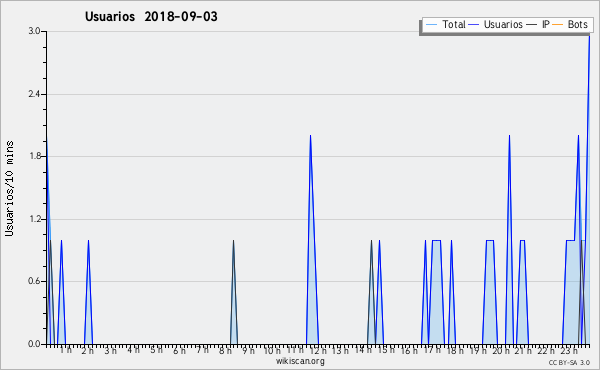The image size is (600, 370).
Task: Click the 3.0 value on the y-axis
Action: coord(34,31)
